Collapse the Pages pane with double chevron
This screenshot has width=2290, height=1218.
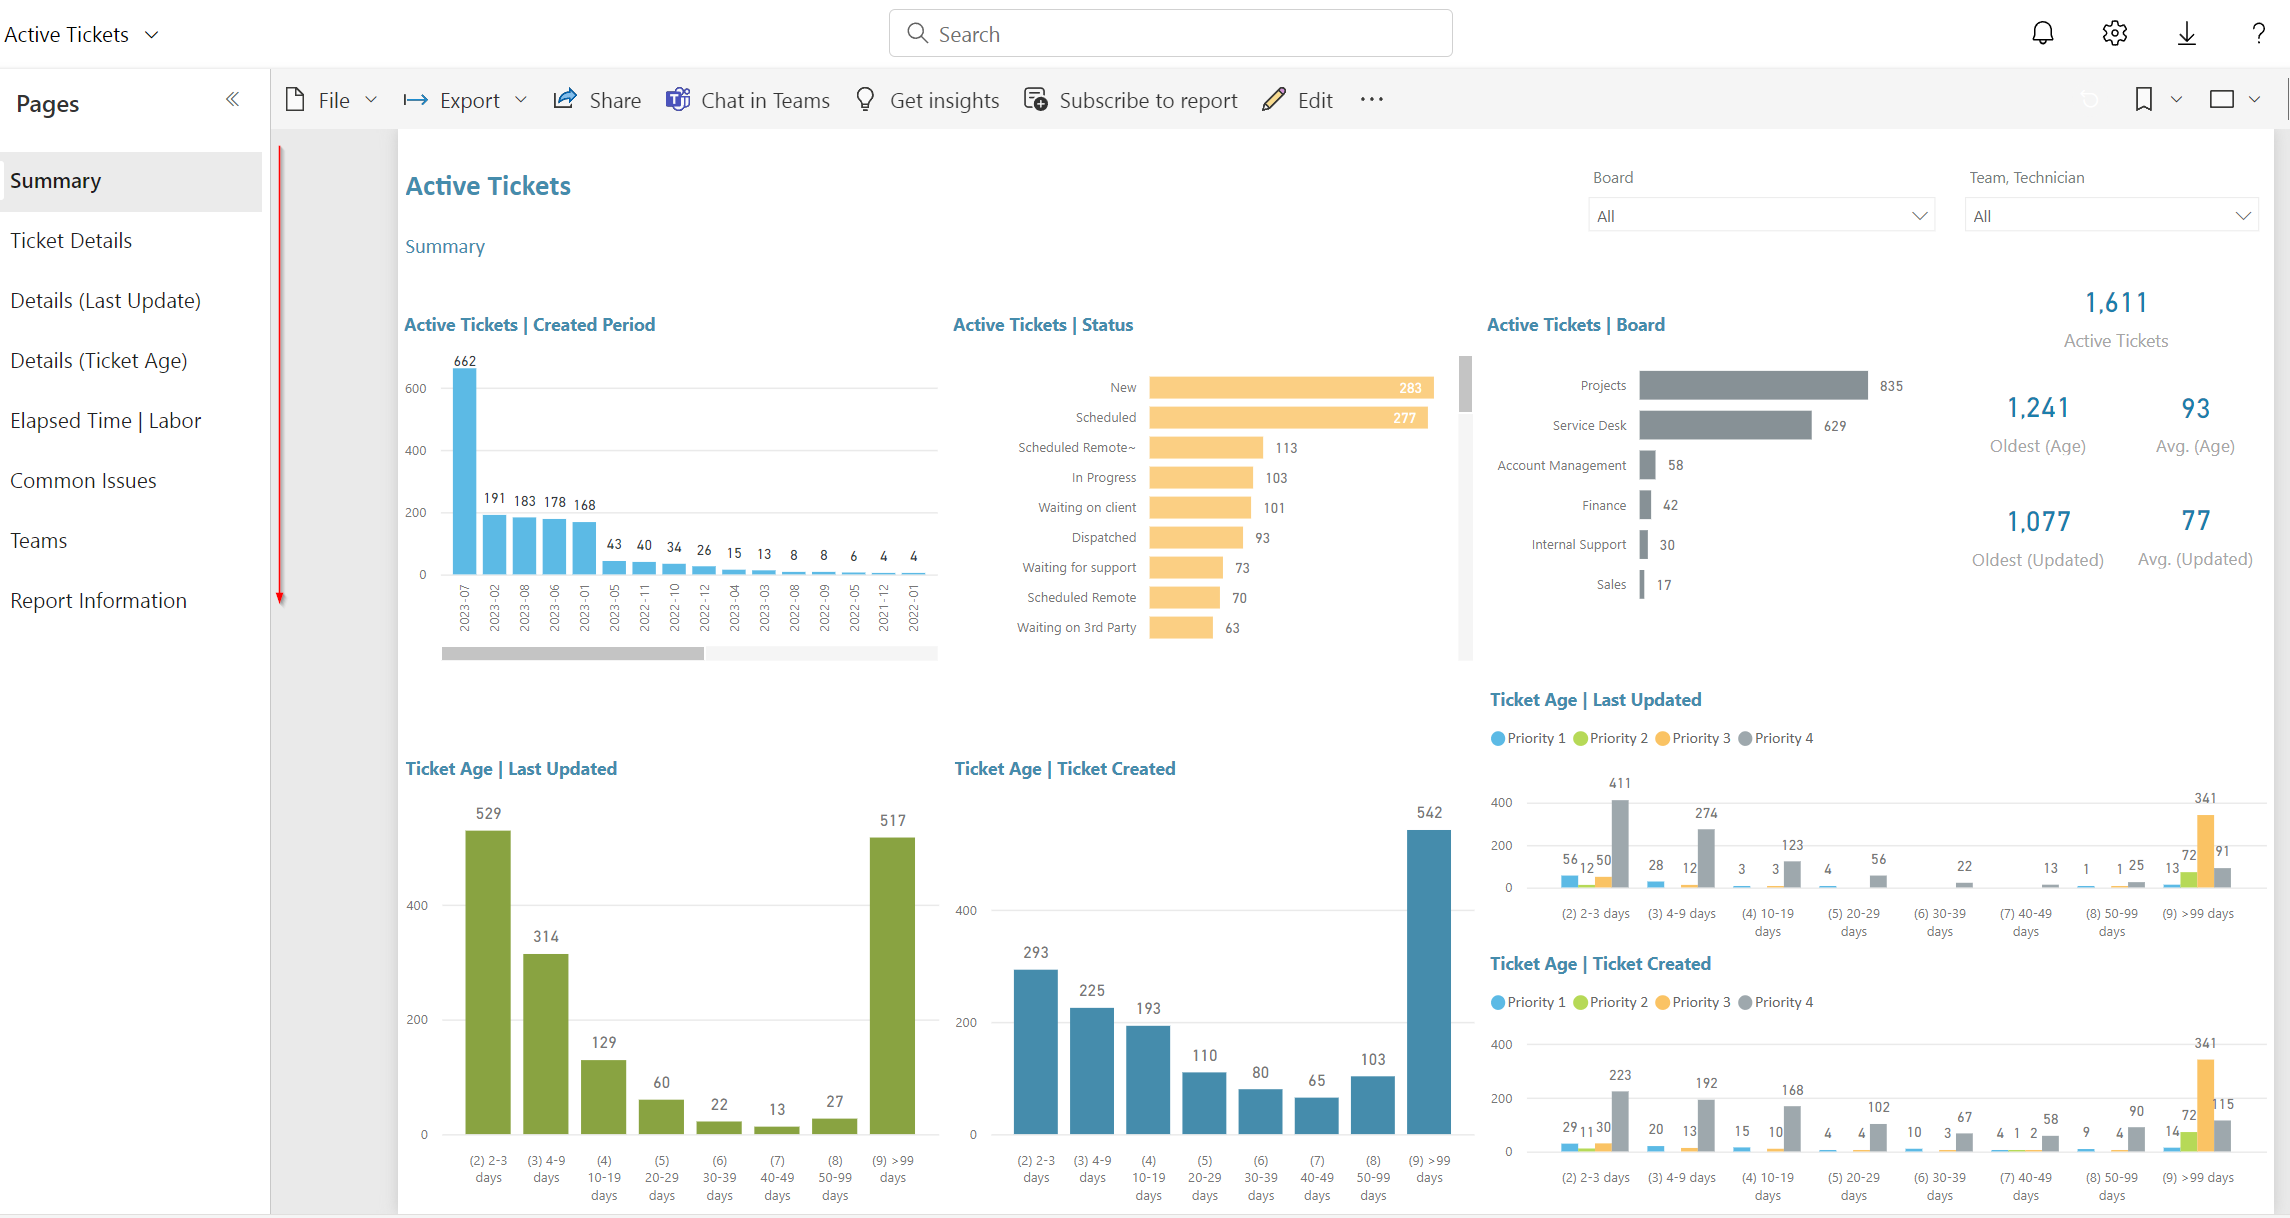(232, 99)
